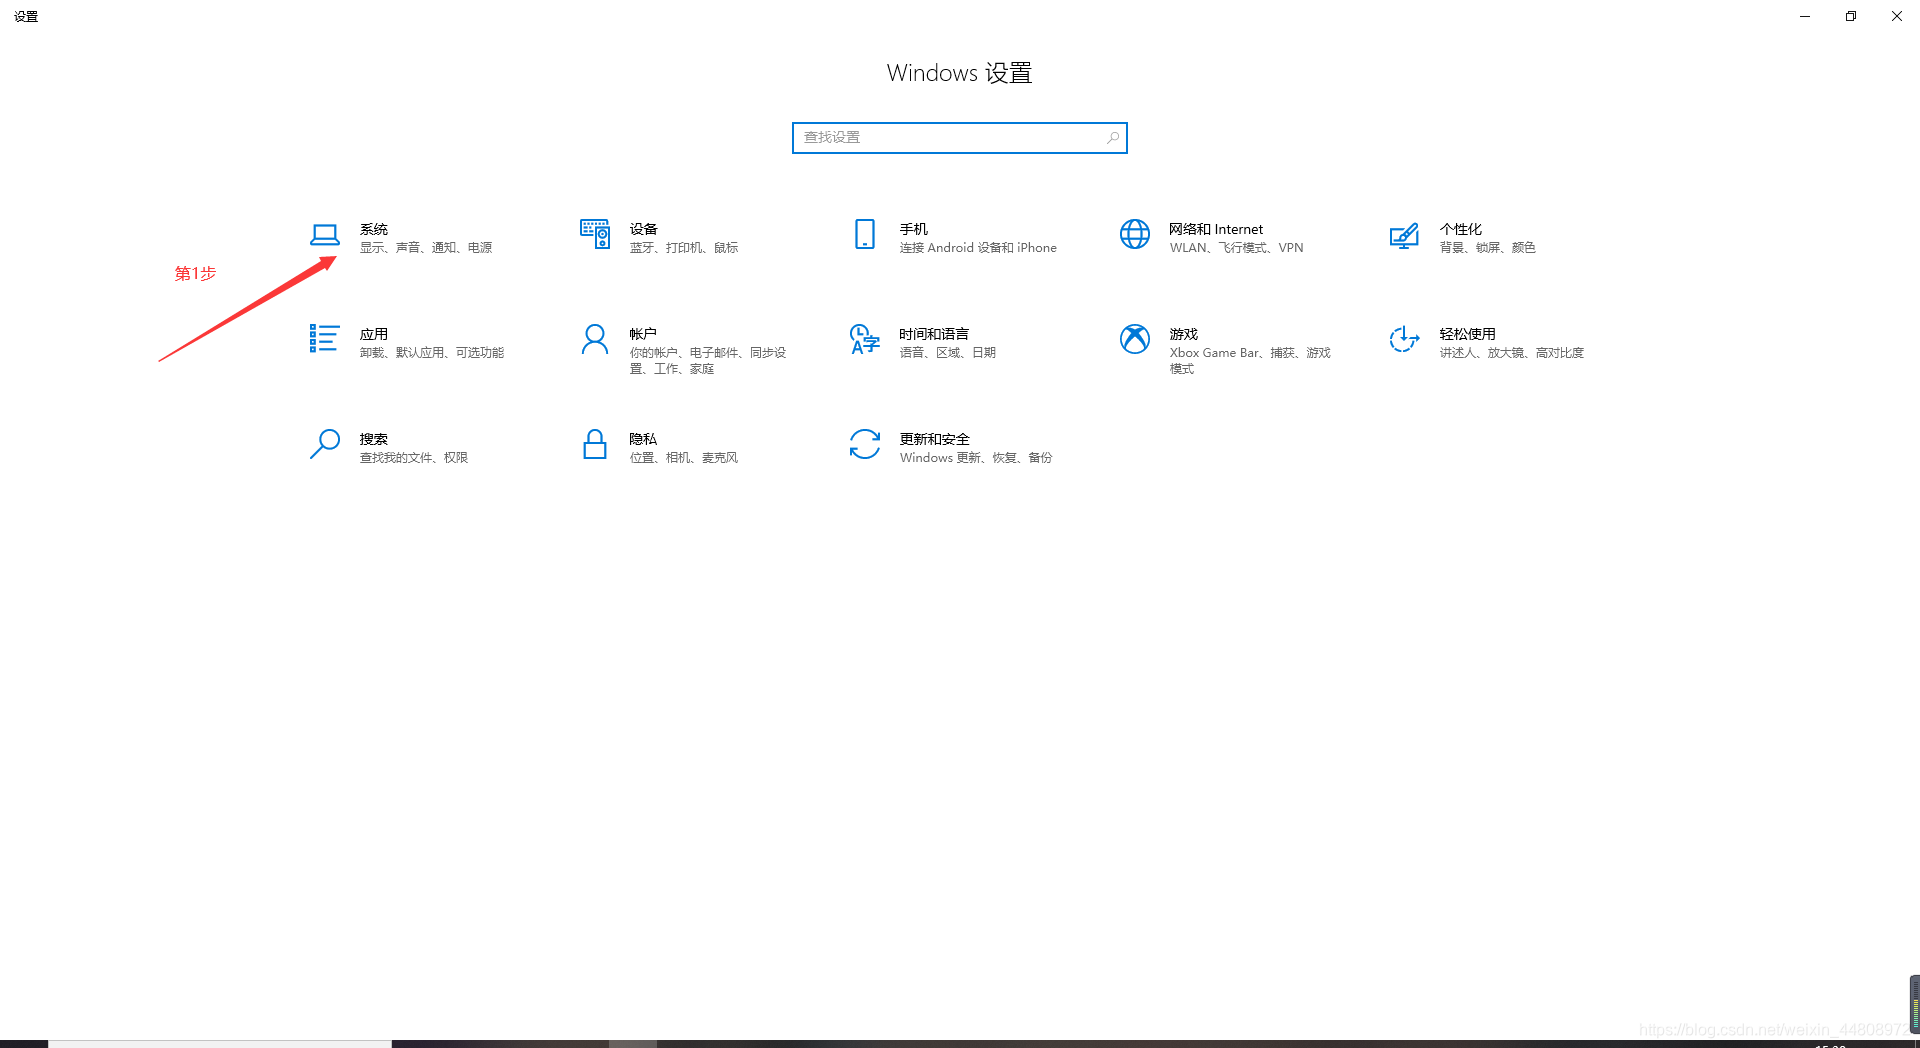Open 网络和 Internet settings title
1920x1048 pixels.
pos(1216,229)
